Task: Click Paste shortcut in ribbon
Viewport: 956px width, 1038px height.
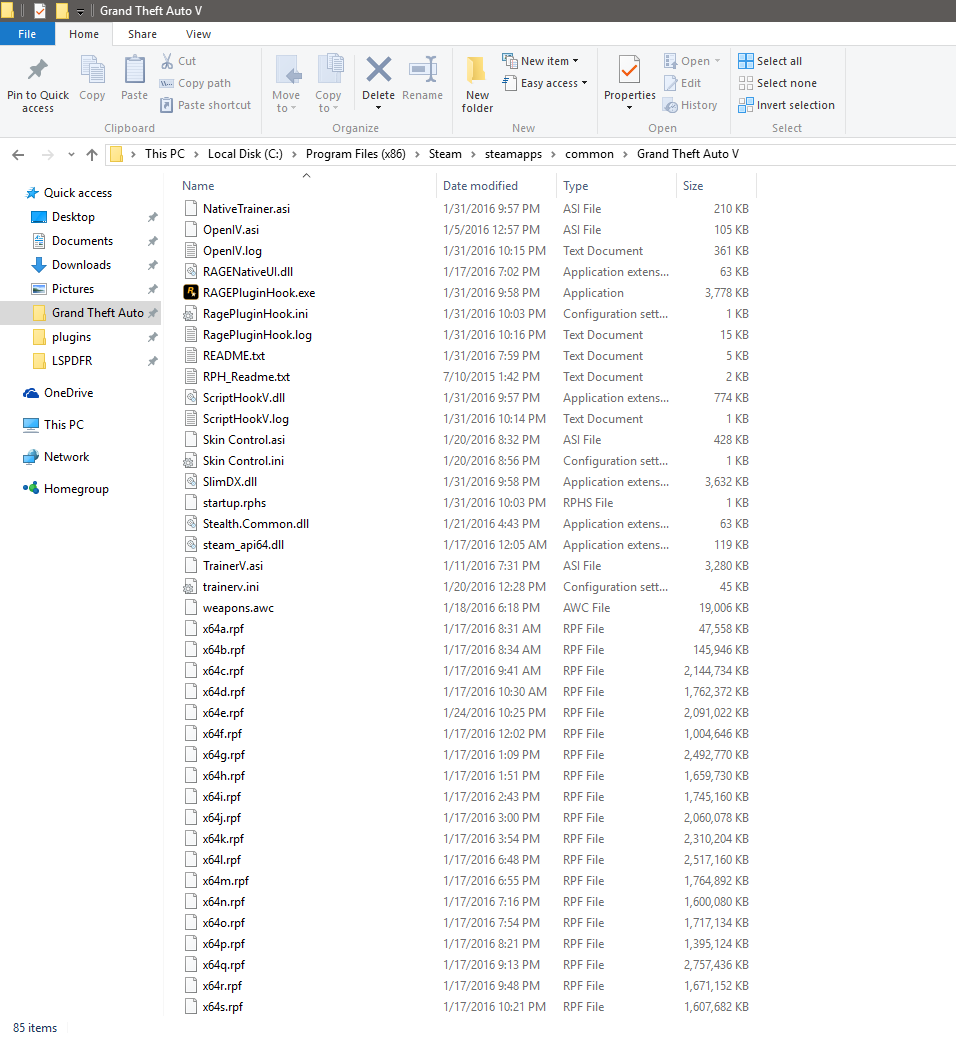Action: pyautogui.click(x=206, y=105)
